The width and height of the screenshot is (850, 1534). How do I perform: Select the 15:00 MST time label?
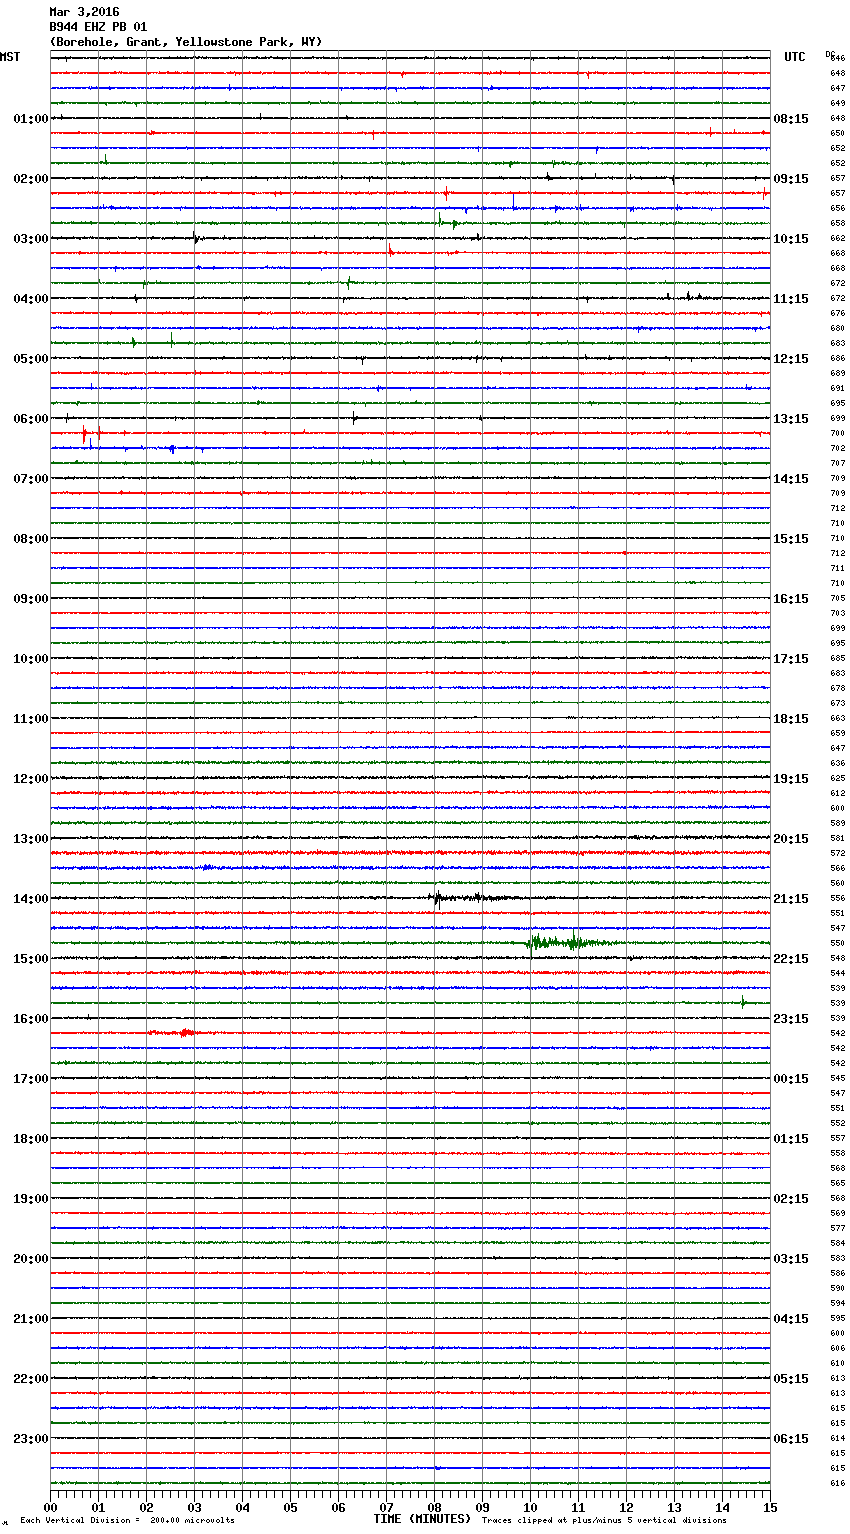click(31, 959)
